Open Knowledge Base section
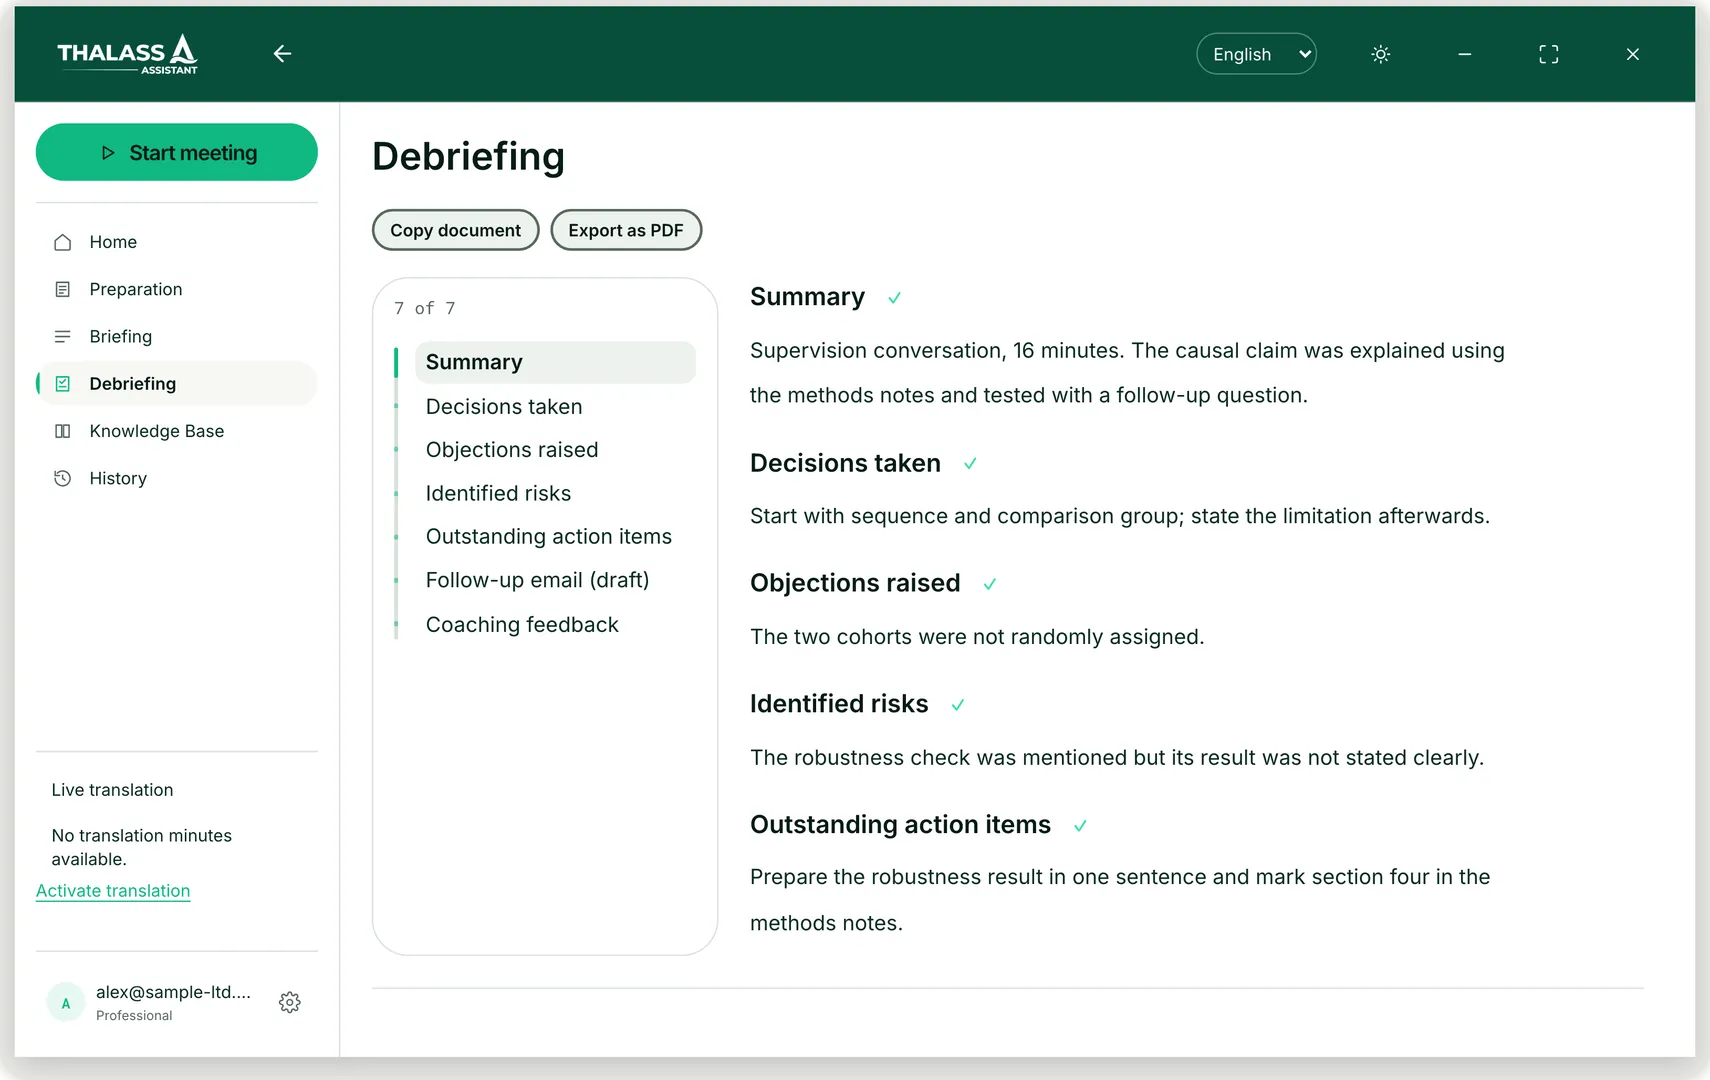 tap(177, 431)
